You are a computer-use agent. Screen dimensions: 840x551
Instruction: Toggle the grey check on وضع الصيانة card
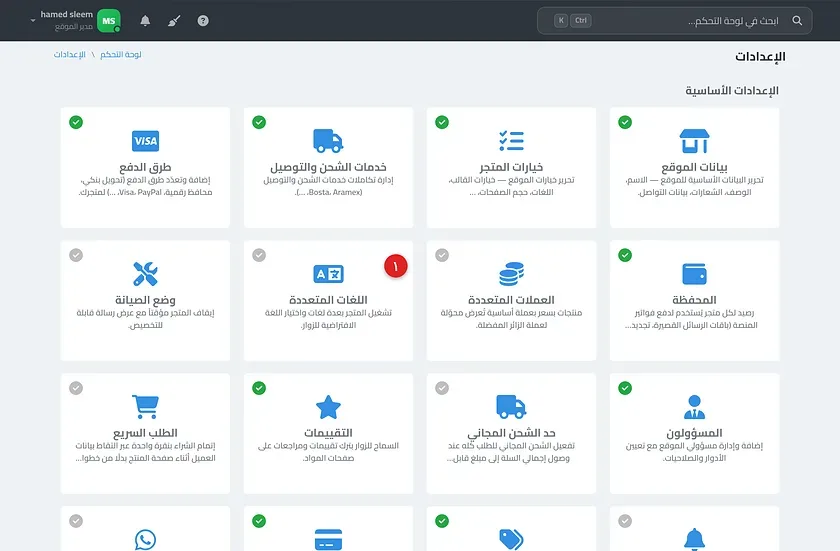point(76,255)
